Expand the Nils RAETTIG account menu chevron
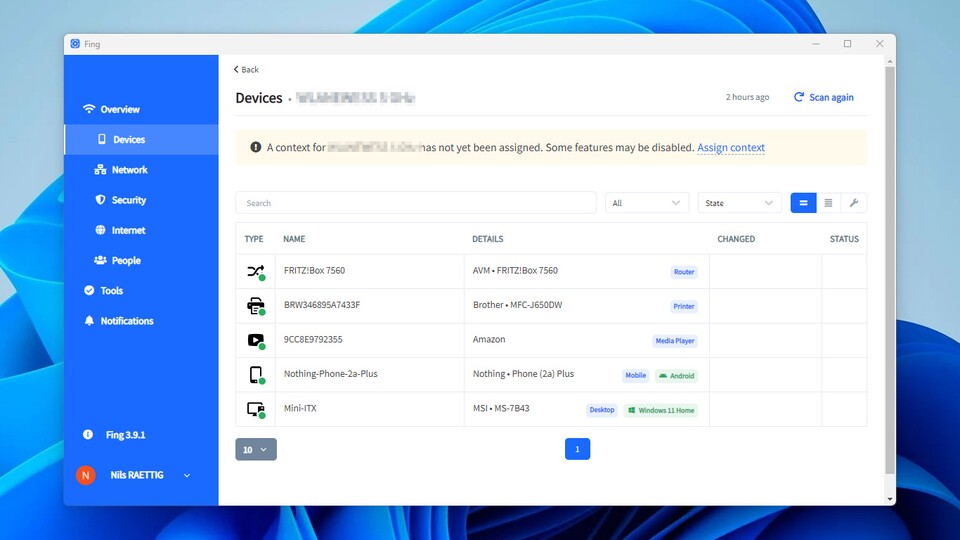960x540 pixels. coord(187,475)
